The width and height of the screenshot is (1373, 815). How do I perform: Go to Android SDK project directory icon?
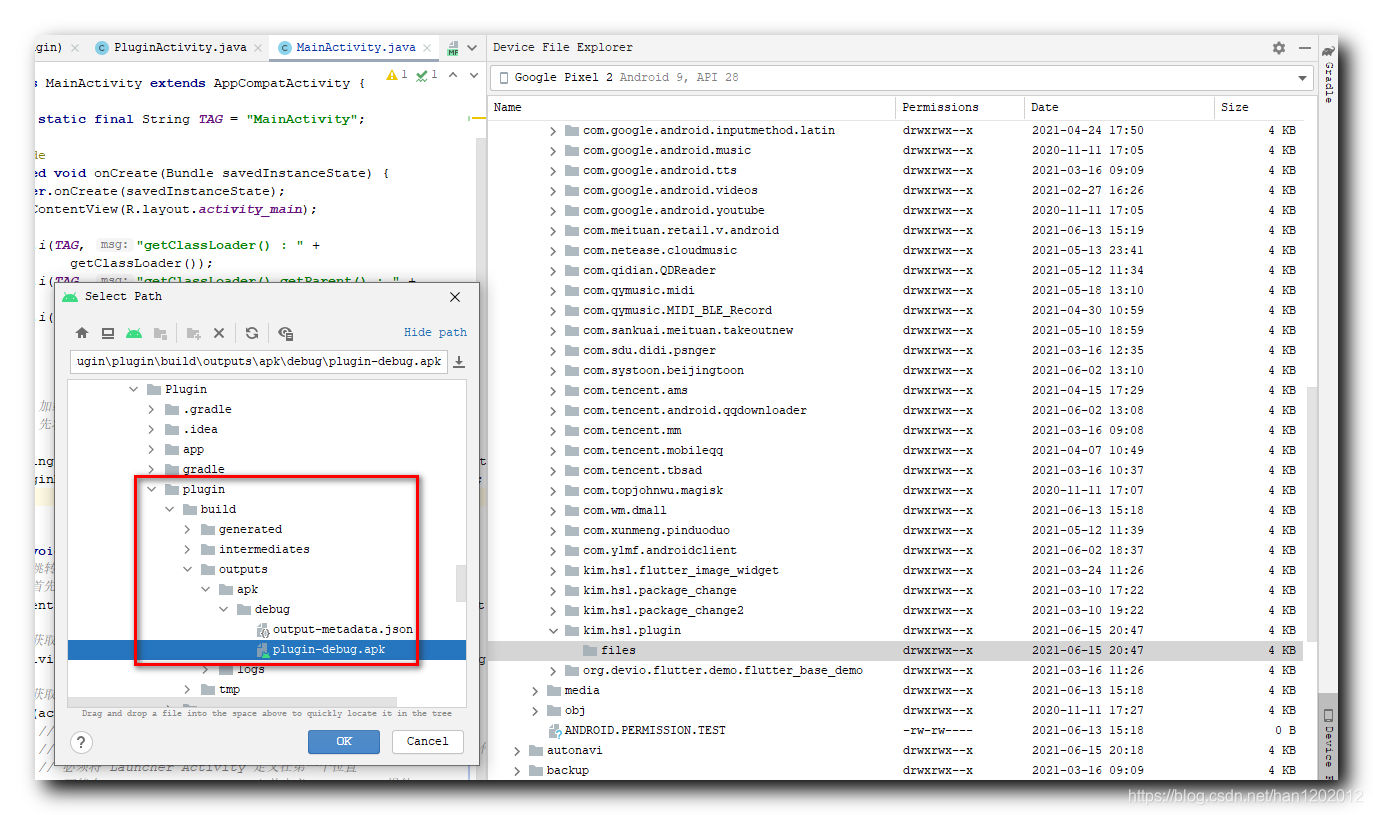click(x=134, y=333)
